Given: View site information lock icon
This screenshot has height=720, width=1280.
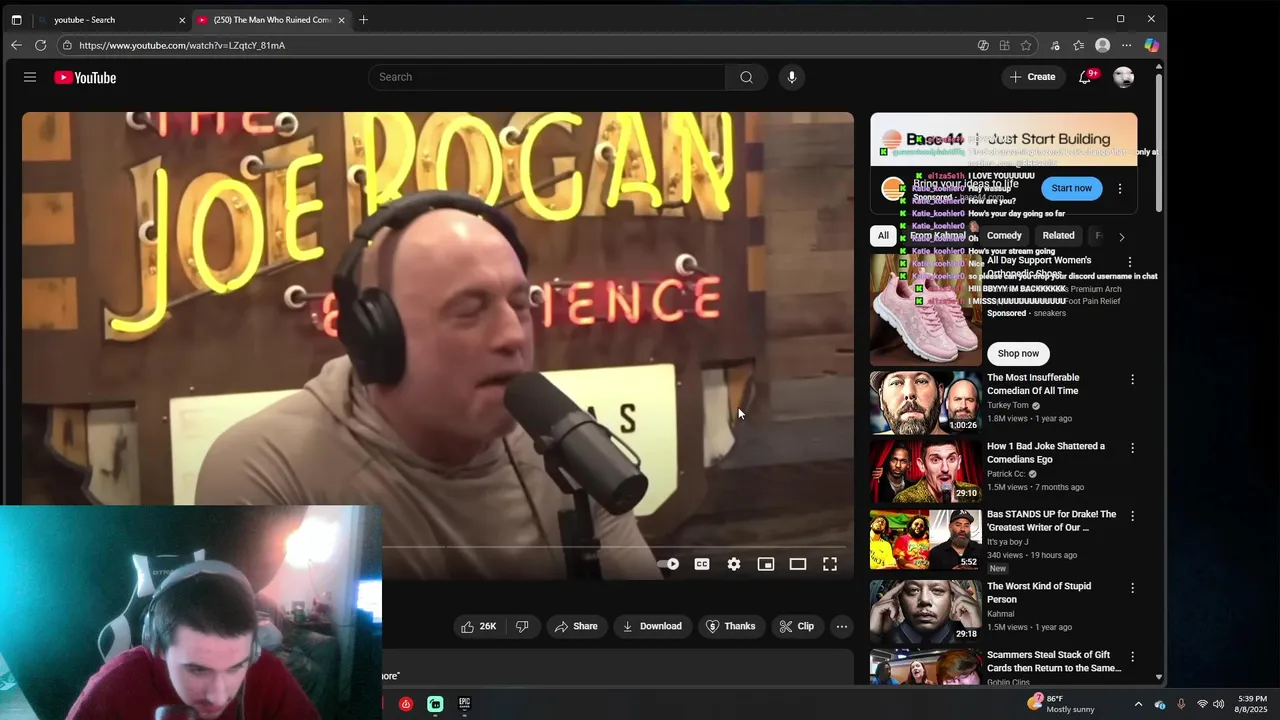Looking at the screenshot, I should [x=67, y=45].
